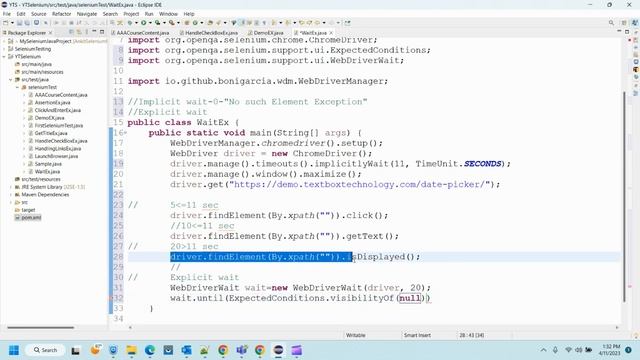This screenshot has height=360, width=640.
Task: Click Writable in status bar
Action: (356, 335)
